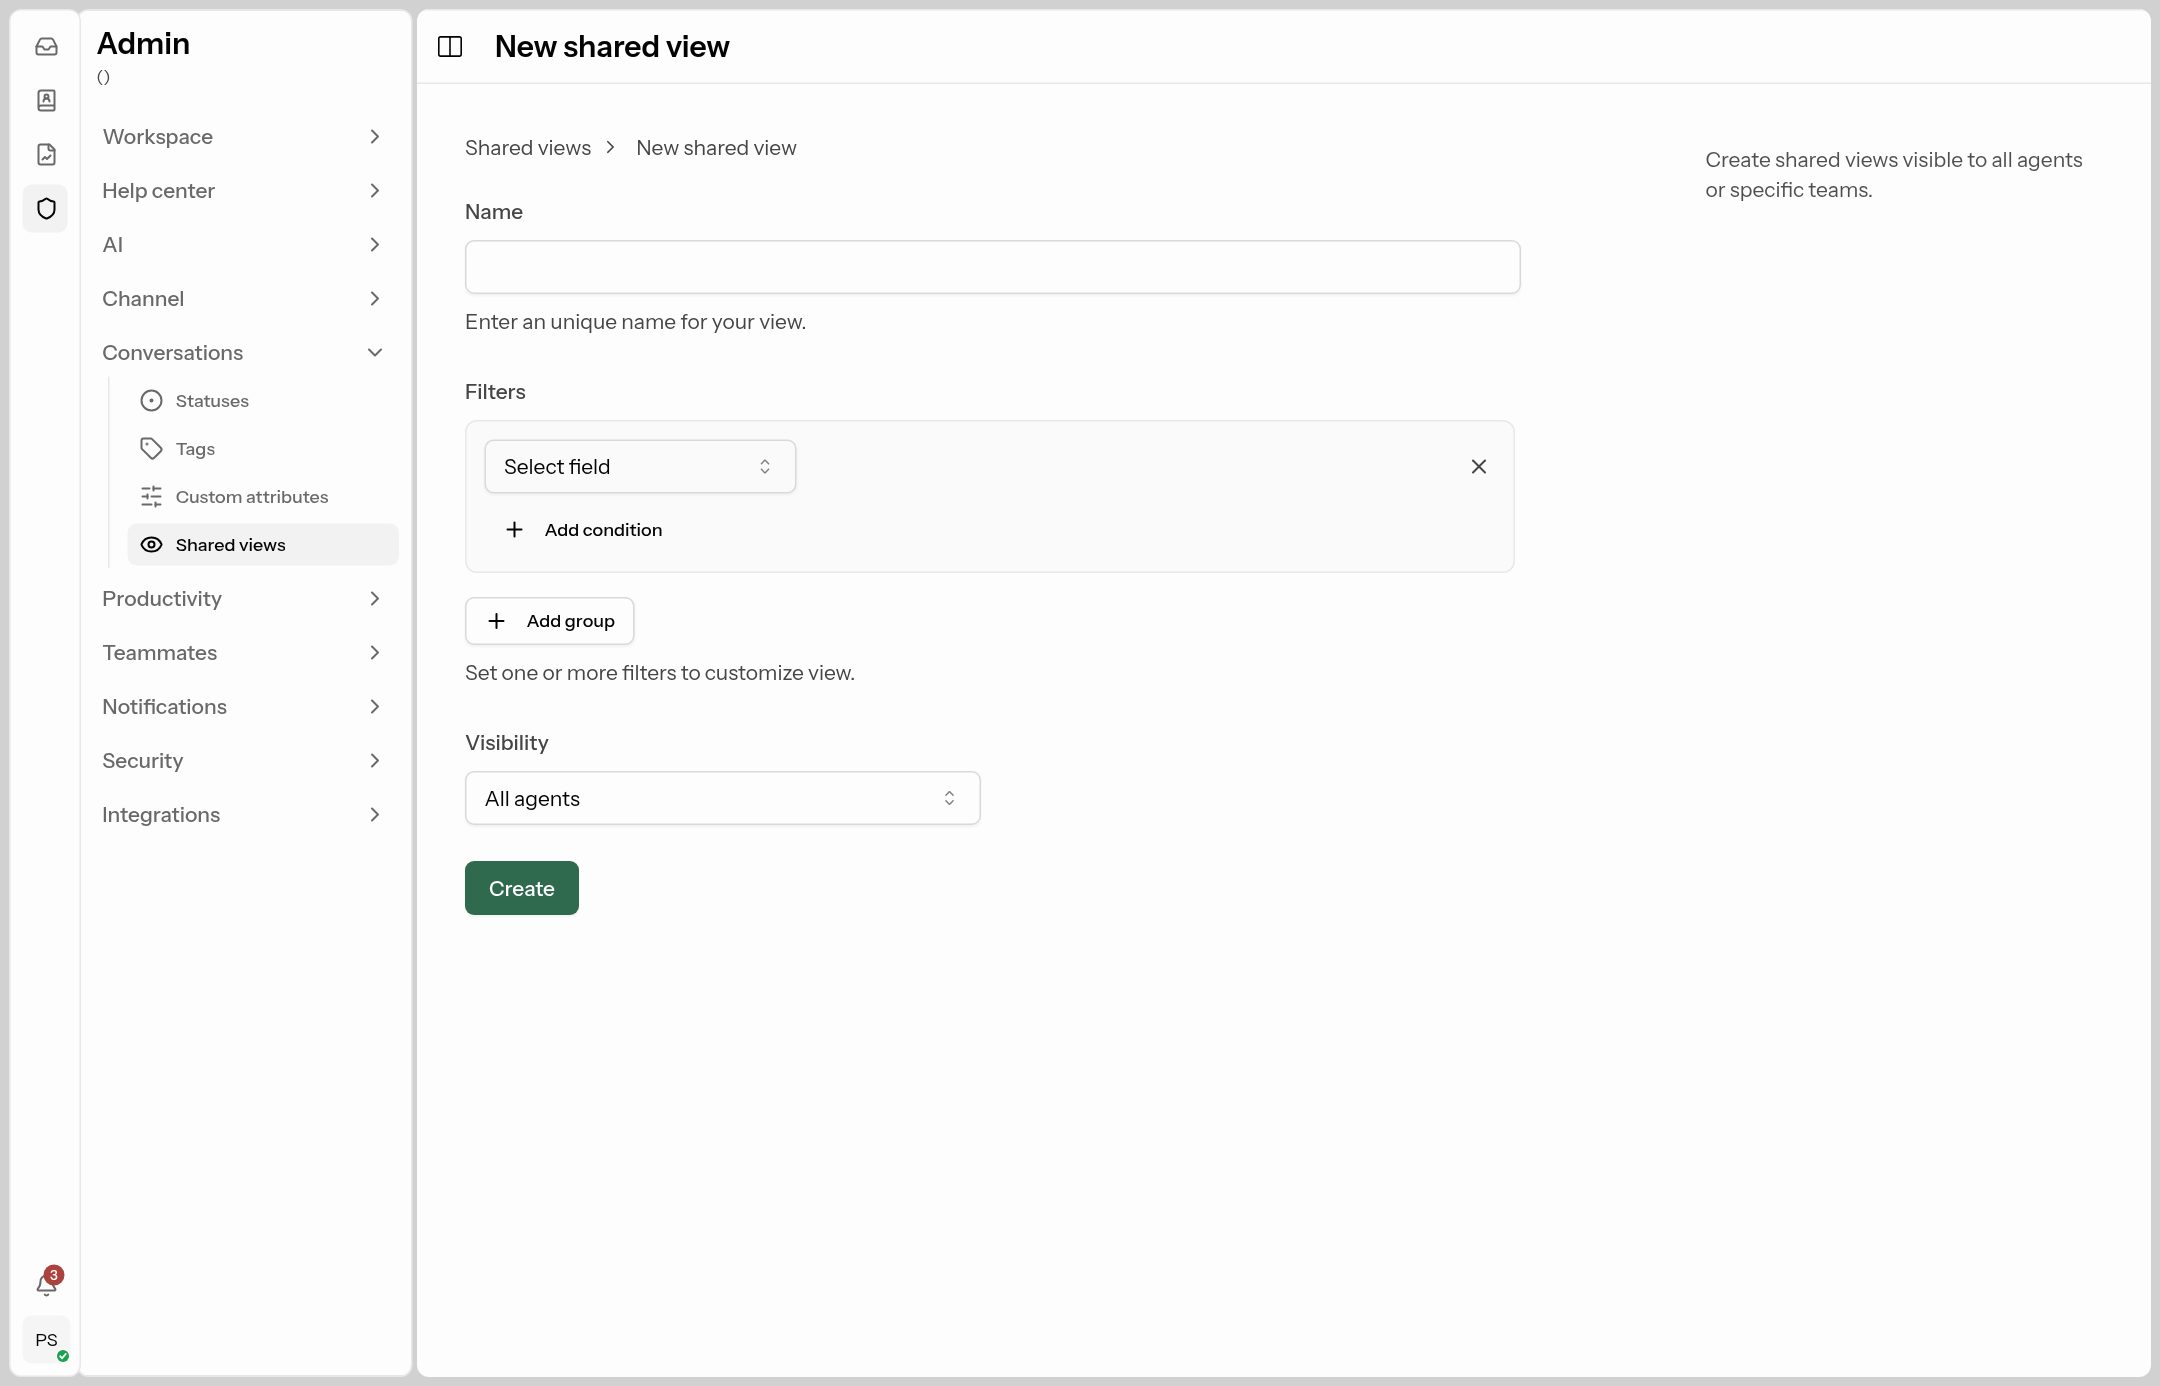The width and height of the screenshot is (2160, 1386).
Task: Click the Shared views eye icon
Action: [151, 545]
